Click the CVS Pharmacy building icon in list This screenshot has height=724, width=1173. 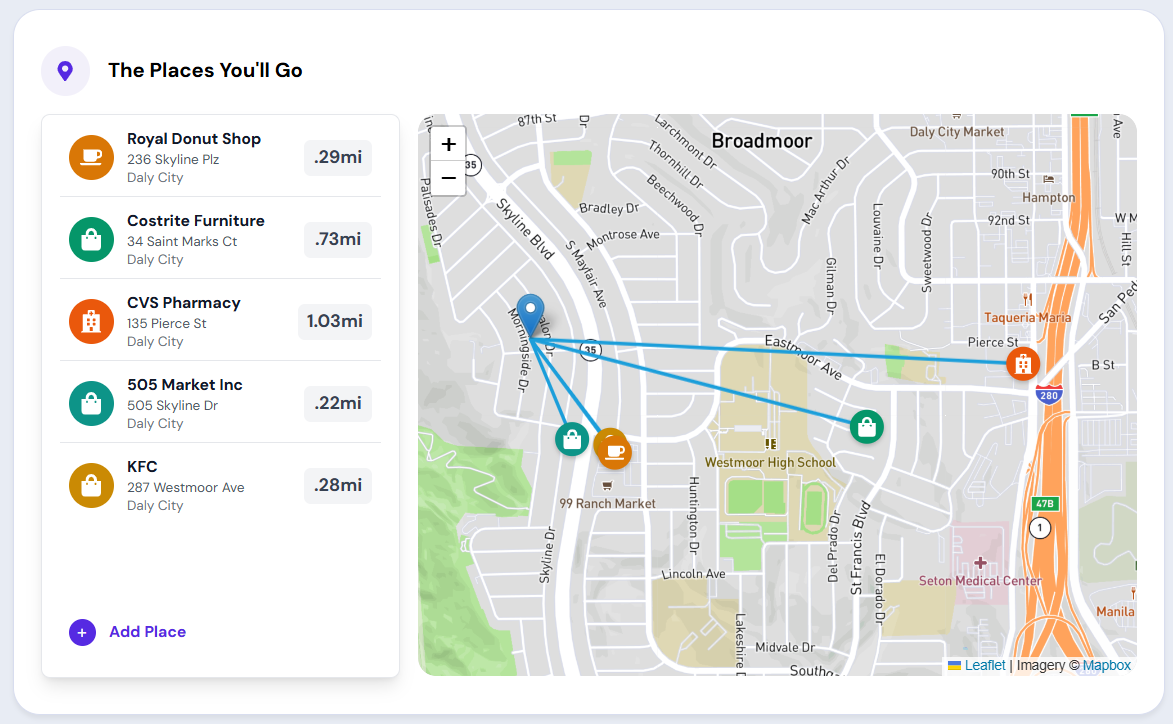[91, 322]
